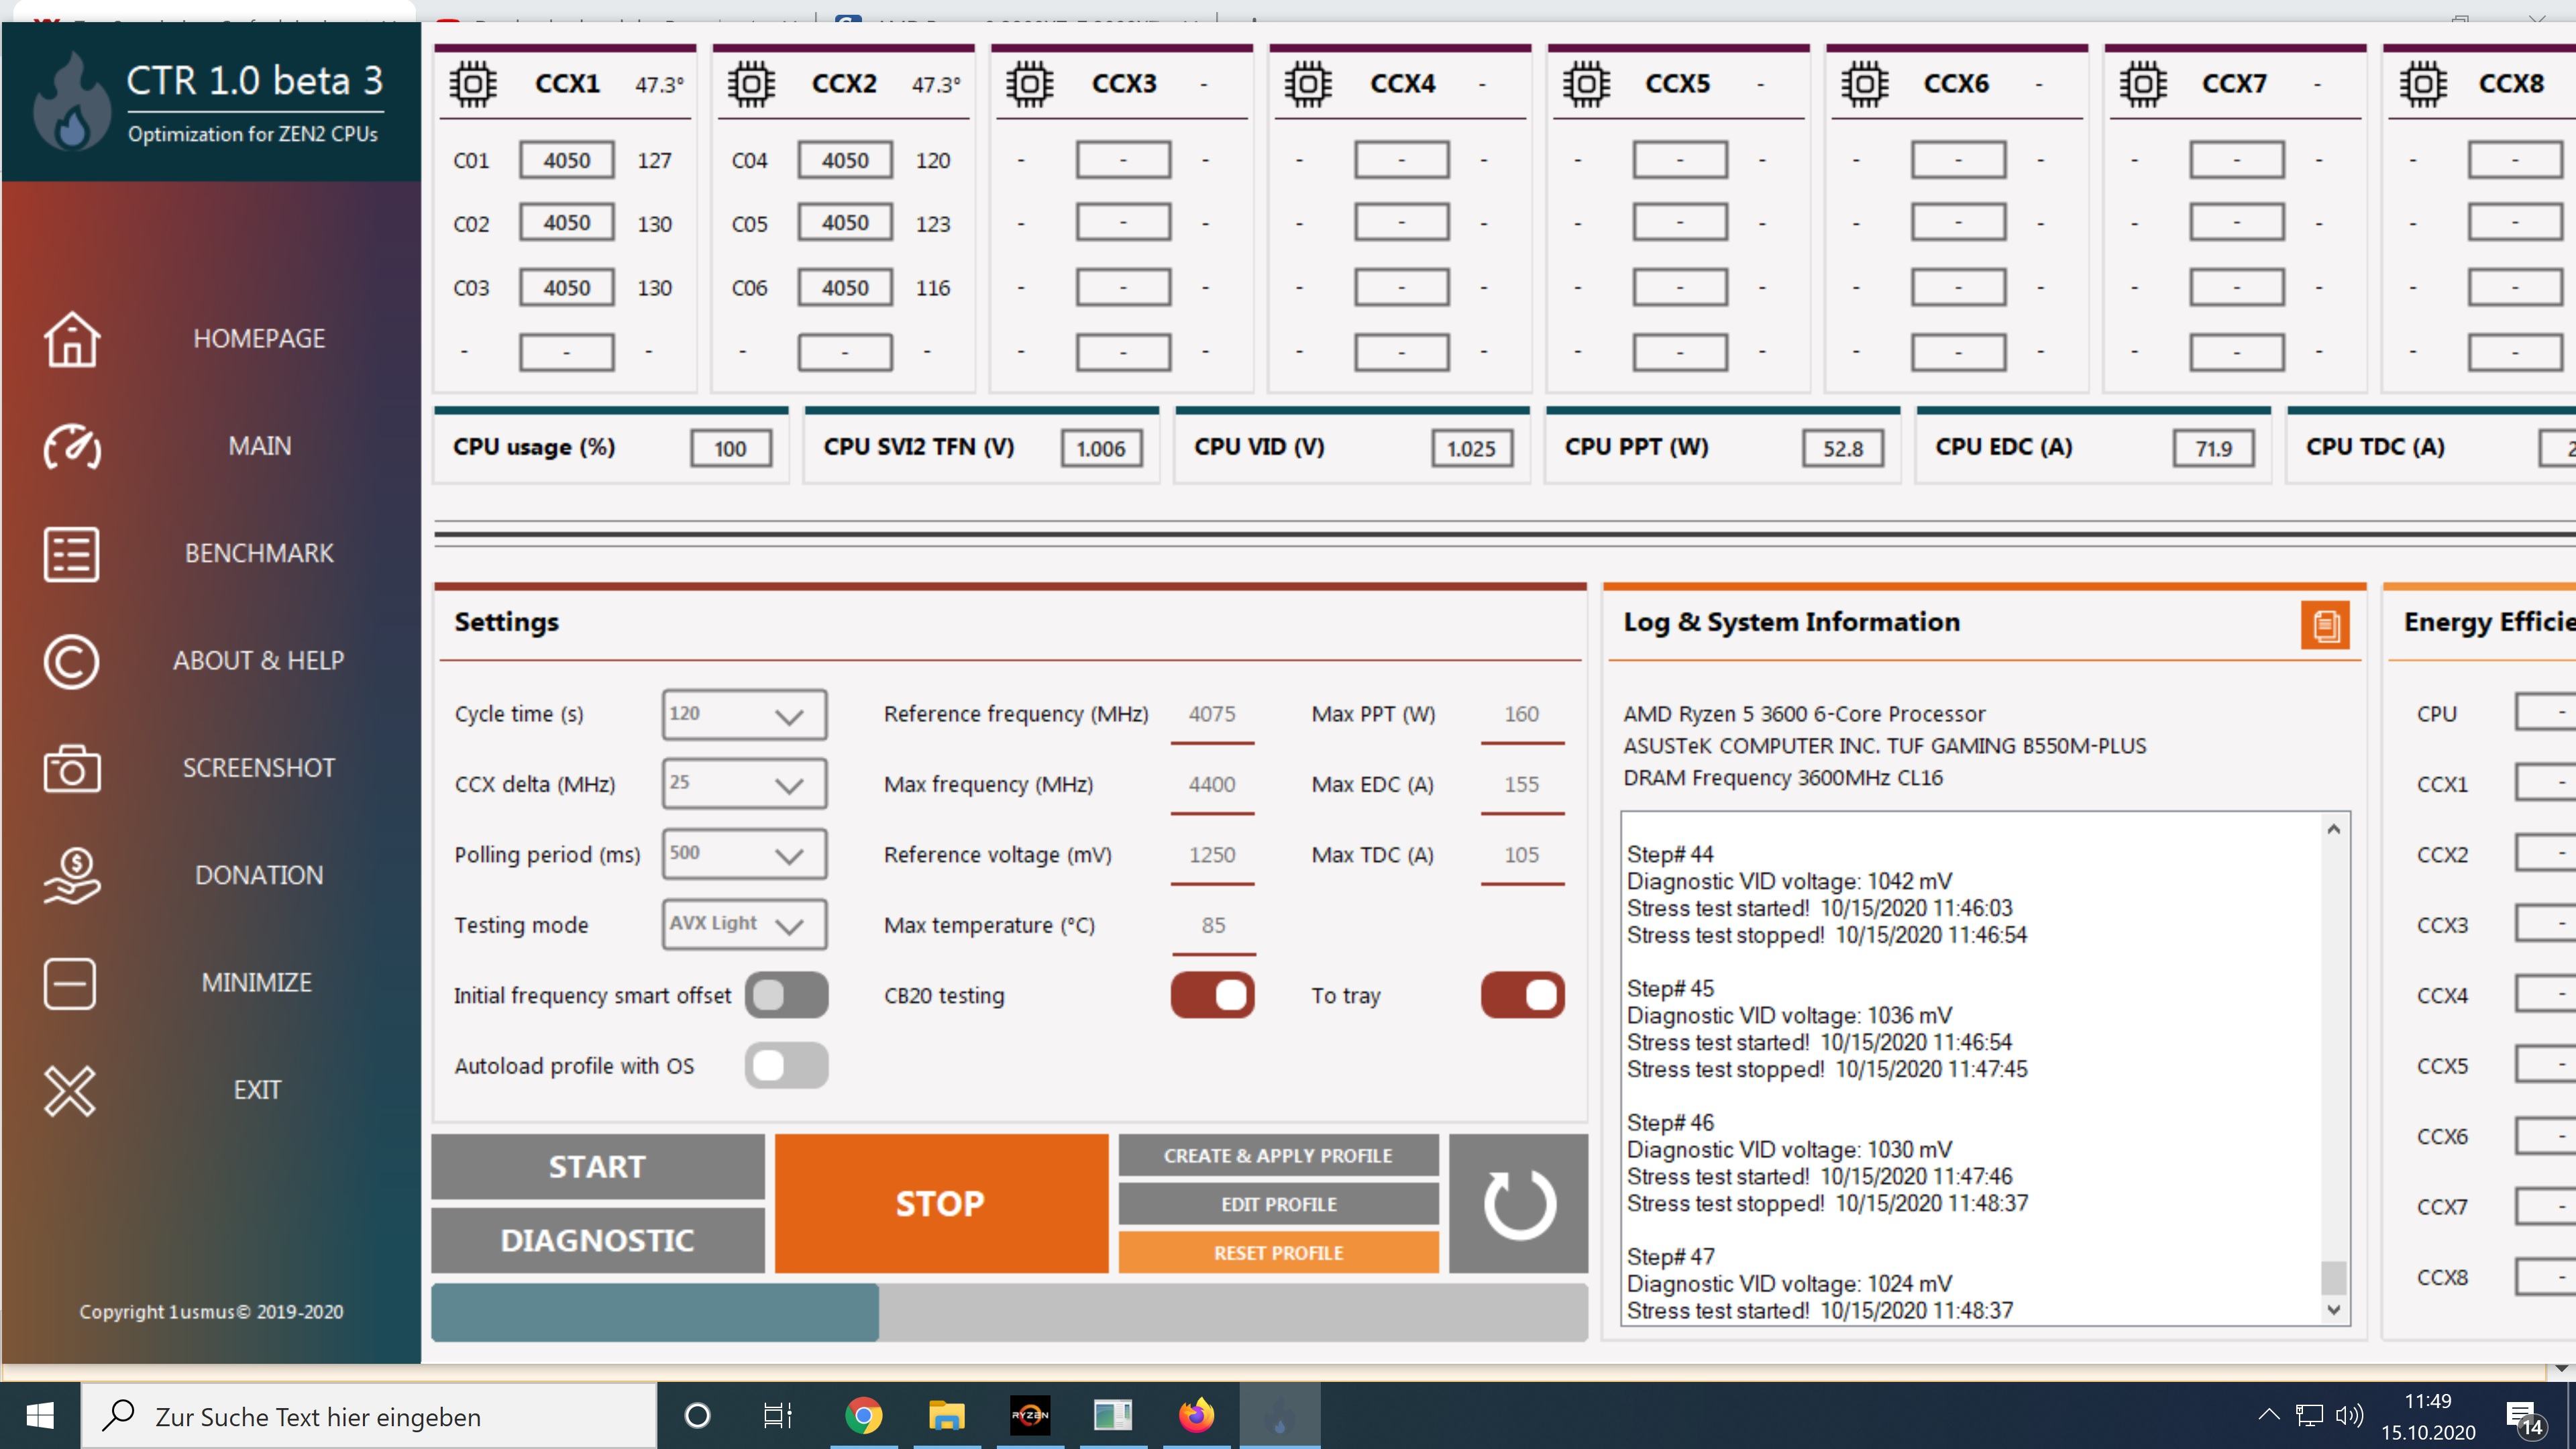Click the circular refresh arrow button
The width and height of the screenshot is (2576, 1449).
[x=1518, y=1203]
